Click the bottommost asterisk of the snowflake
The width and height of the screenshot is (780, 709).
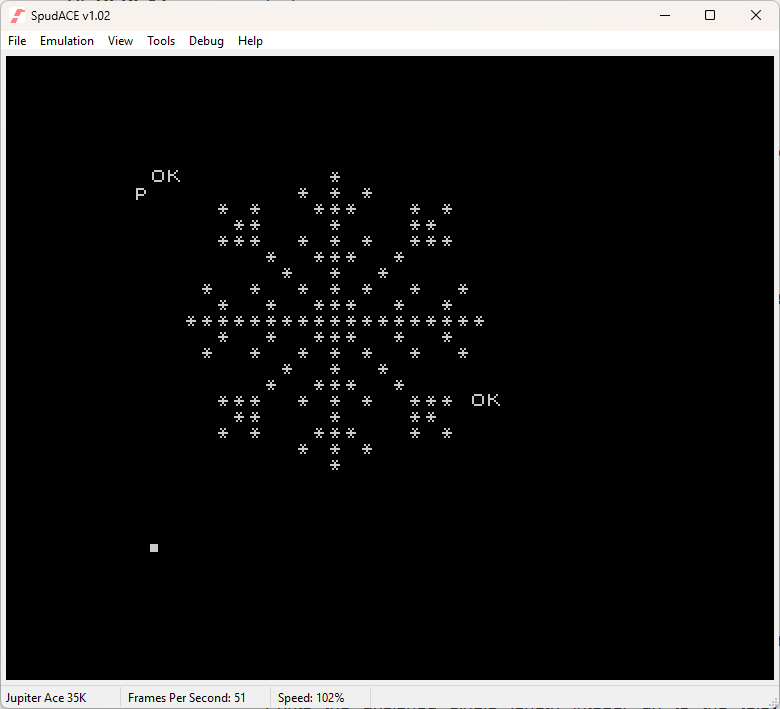point(335,465)
